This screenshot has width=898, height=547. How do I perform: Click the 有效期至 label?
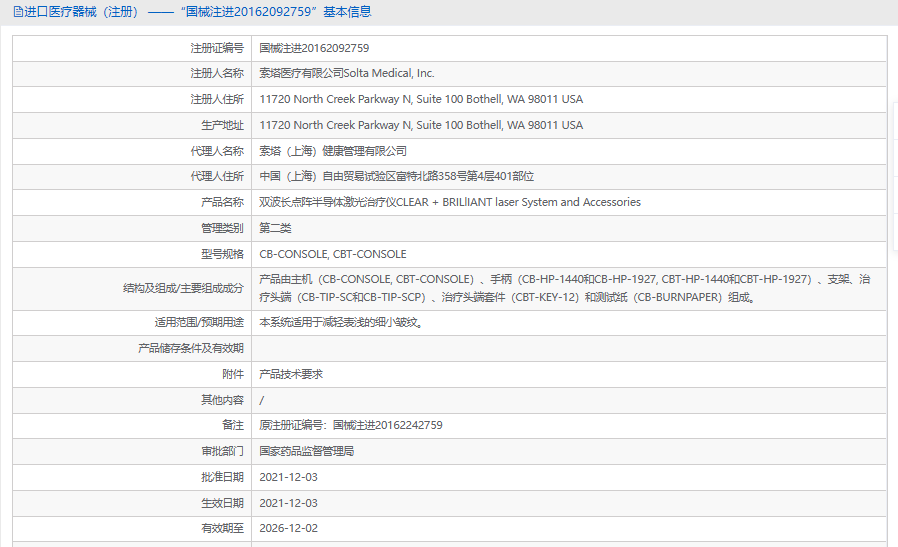[x=222, y=528]
